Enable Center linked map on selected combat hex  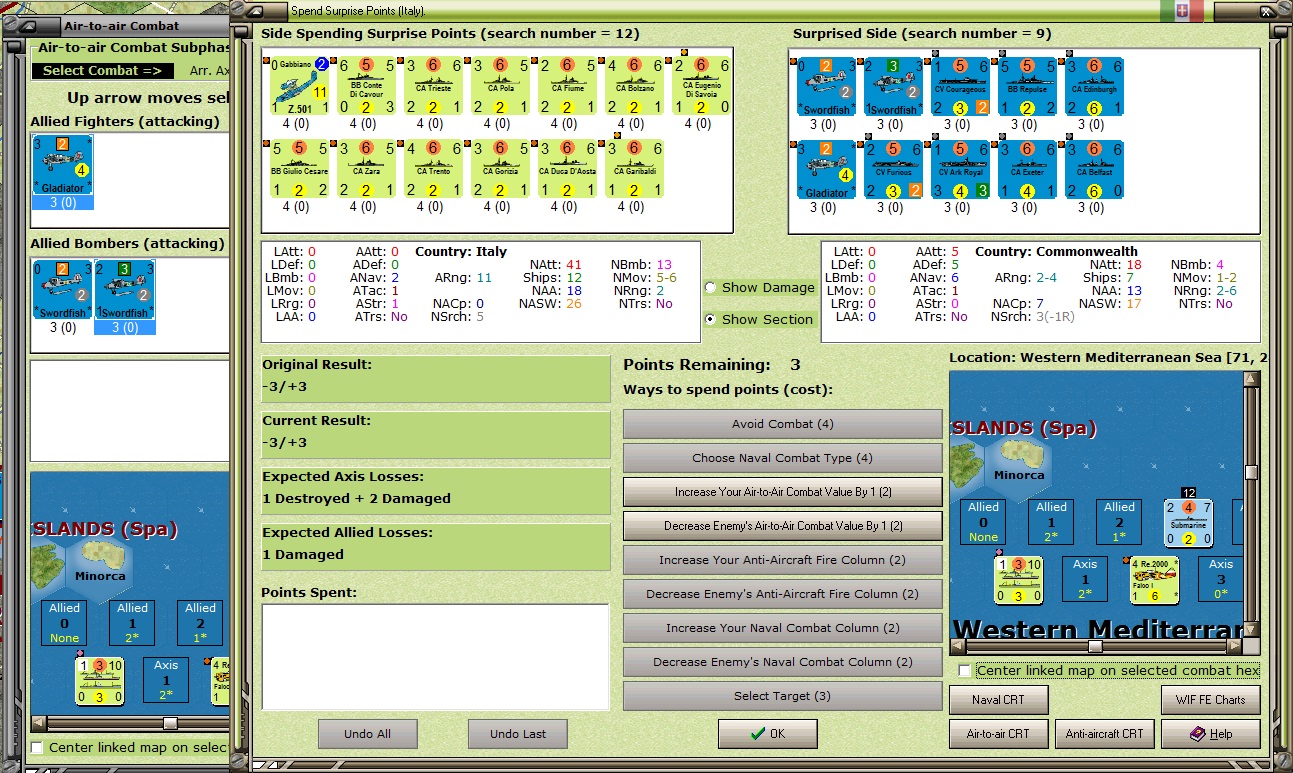964,671
